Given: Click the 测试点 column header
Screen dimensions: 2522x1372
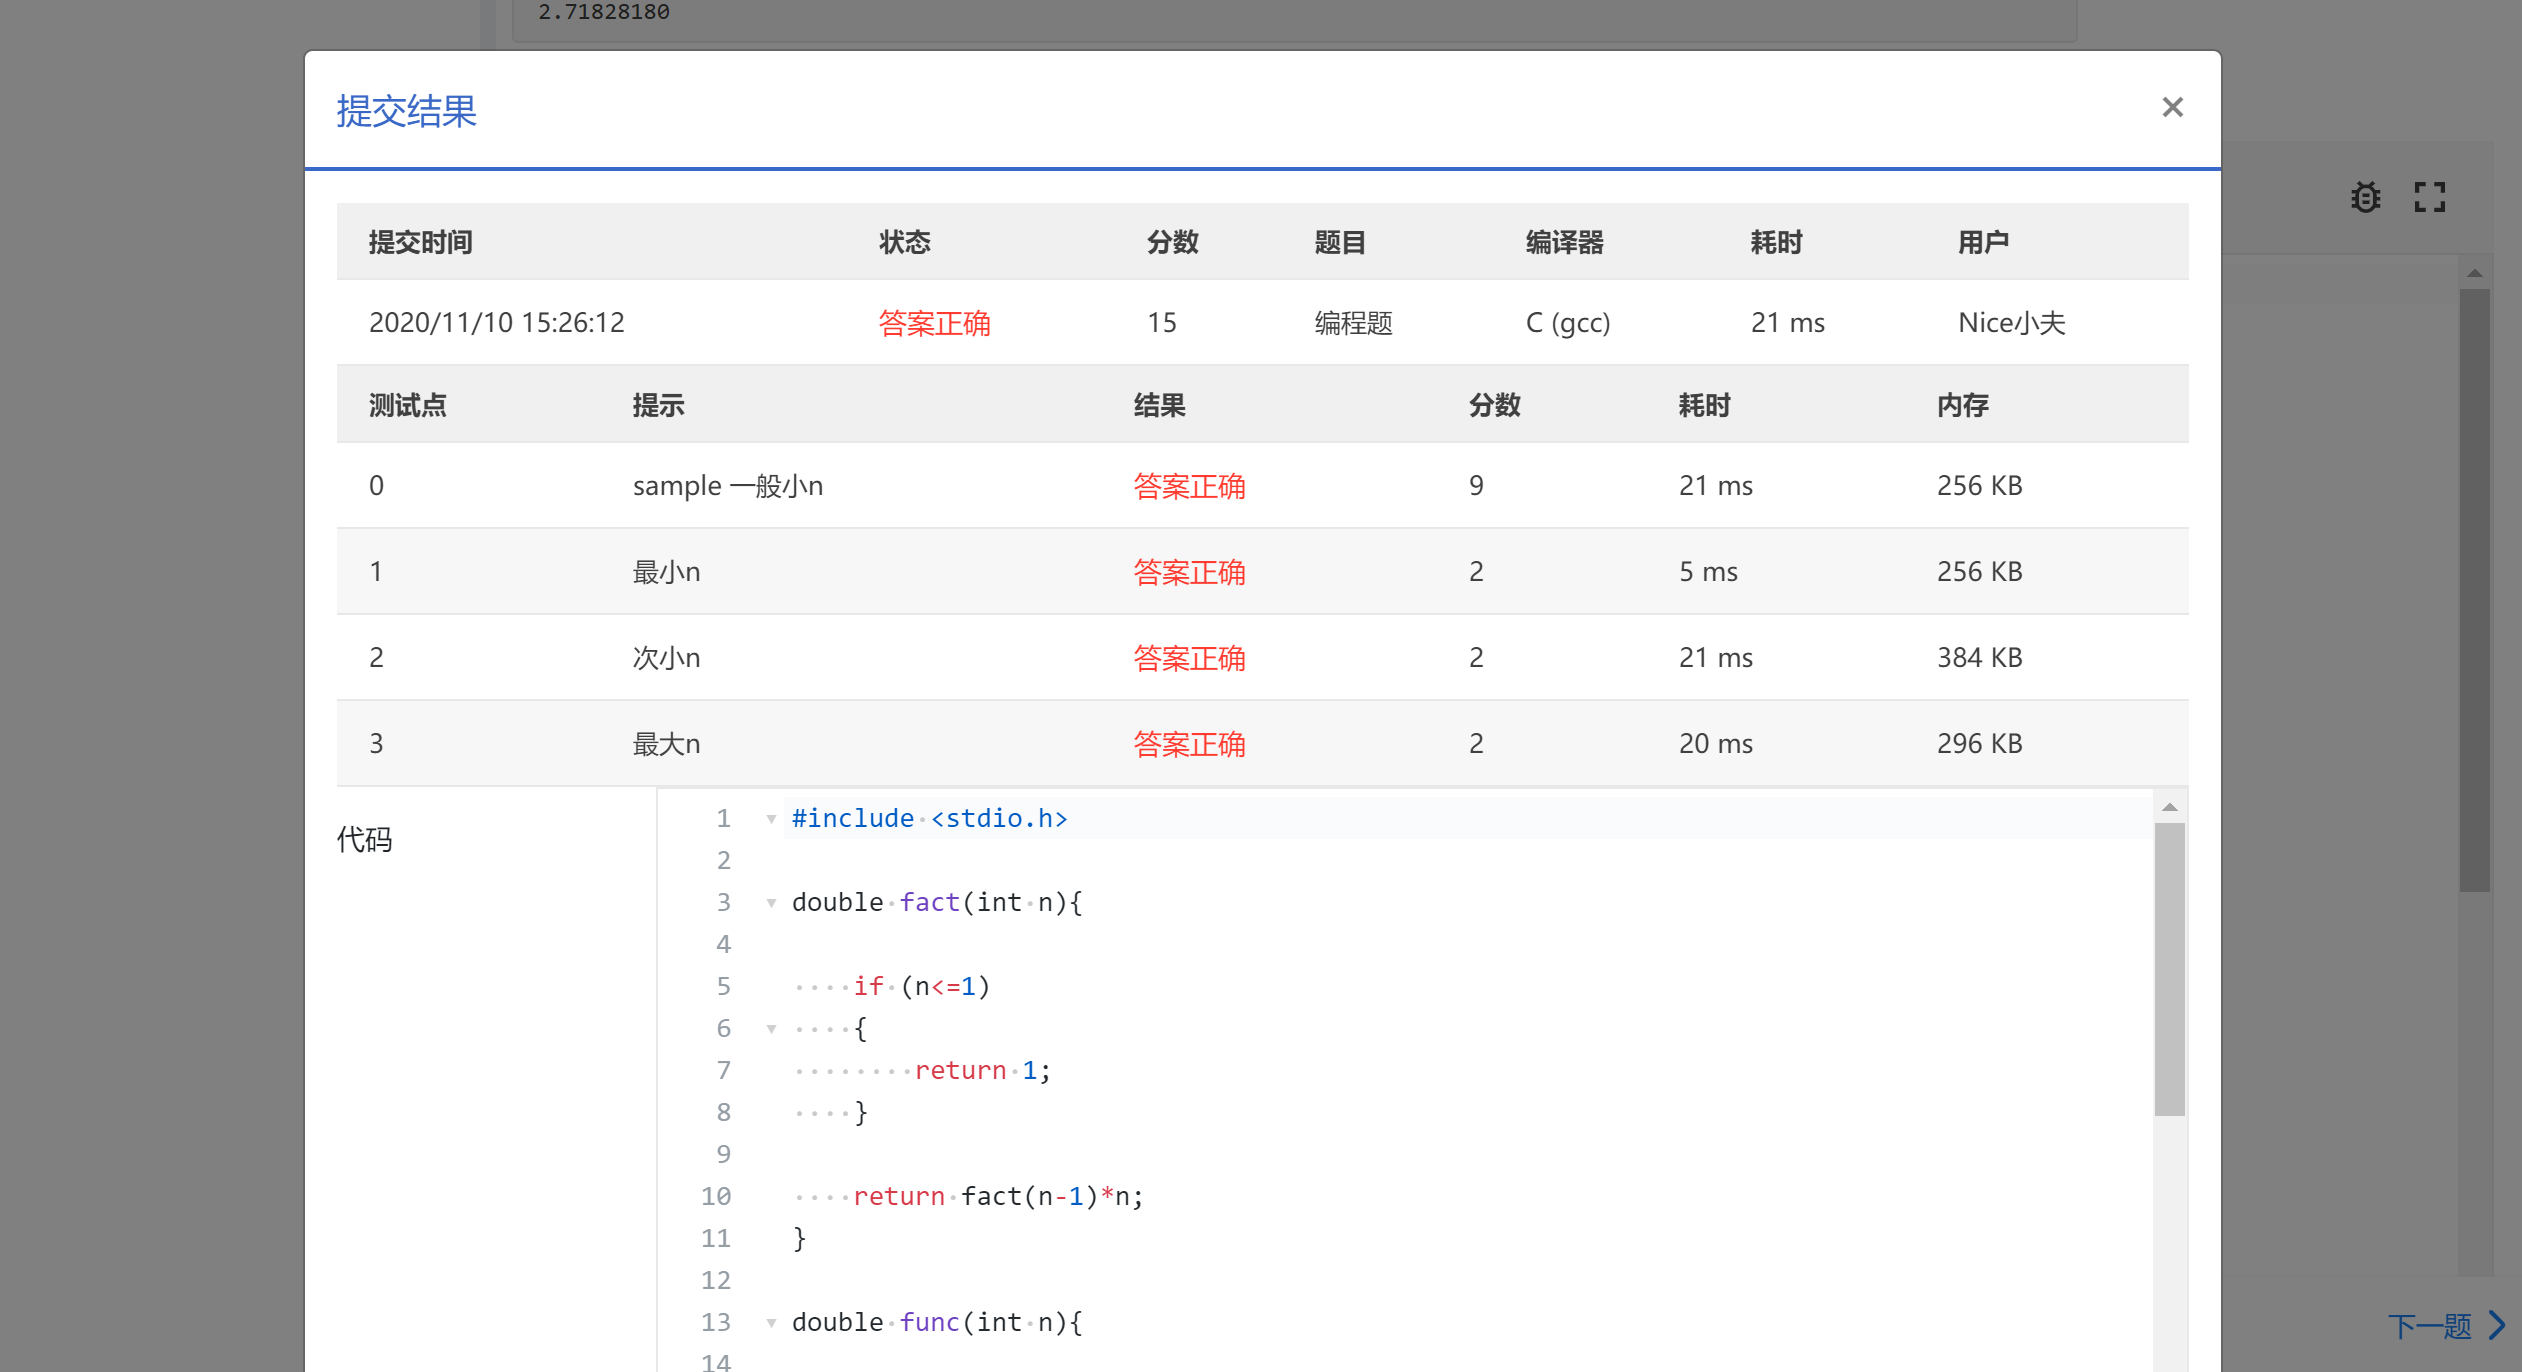Looking at the screenshot, I should (x=407, y=405).
